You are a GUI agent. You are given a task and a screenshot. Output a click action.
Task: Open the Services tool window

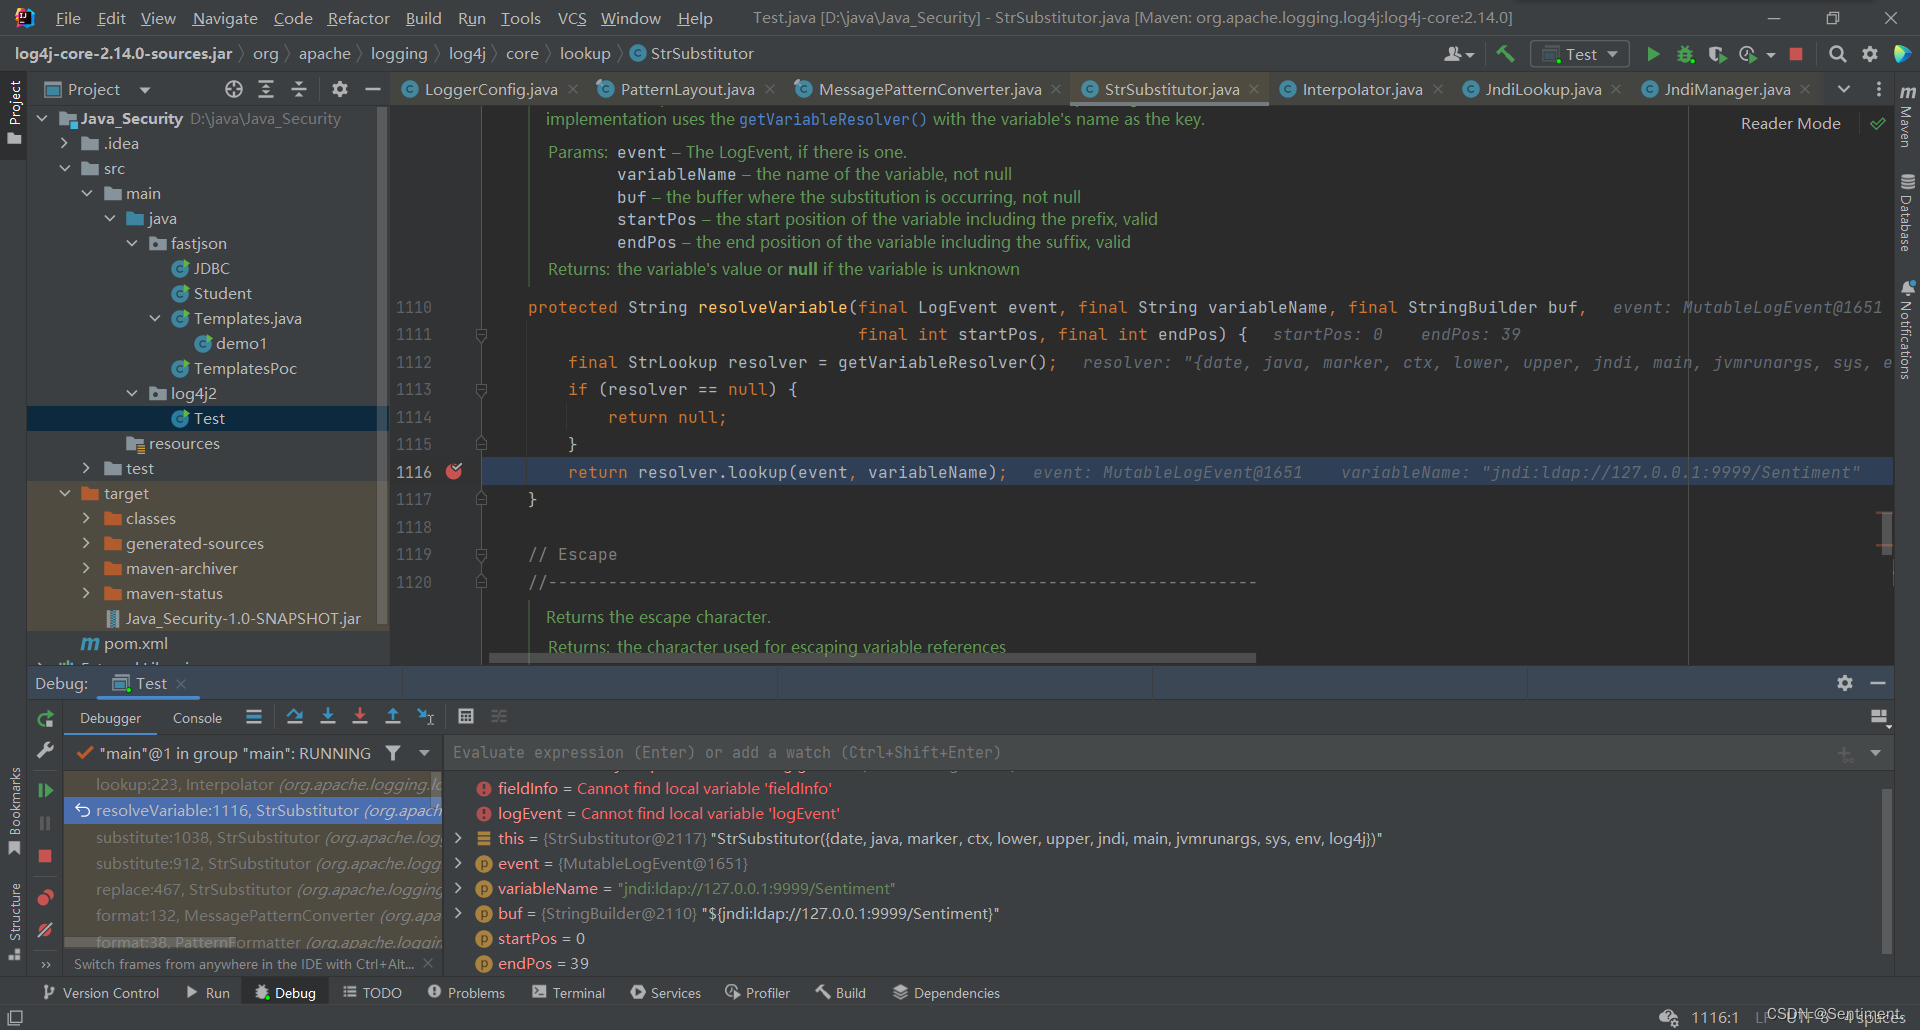click(665, 993)
